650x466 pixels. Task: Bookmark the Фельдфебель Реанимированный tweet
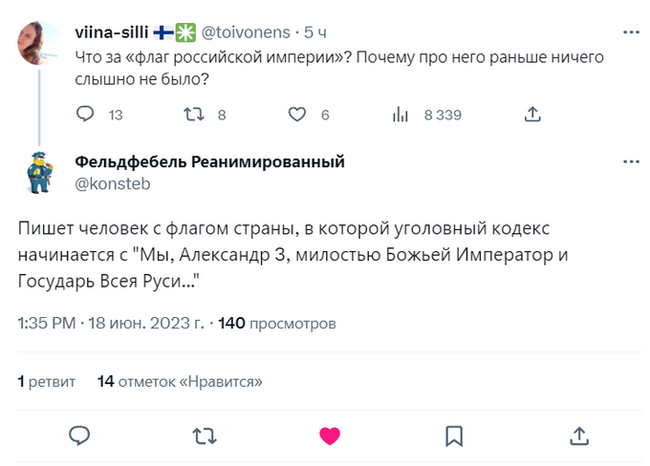coord(453,435)
